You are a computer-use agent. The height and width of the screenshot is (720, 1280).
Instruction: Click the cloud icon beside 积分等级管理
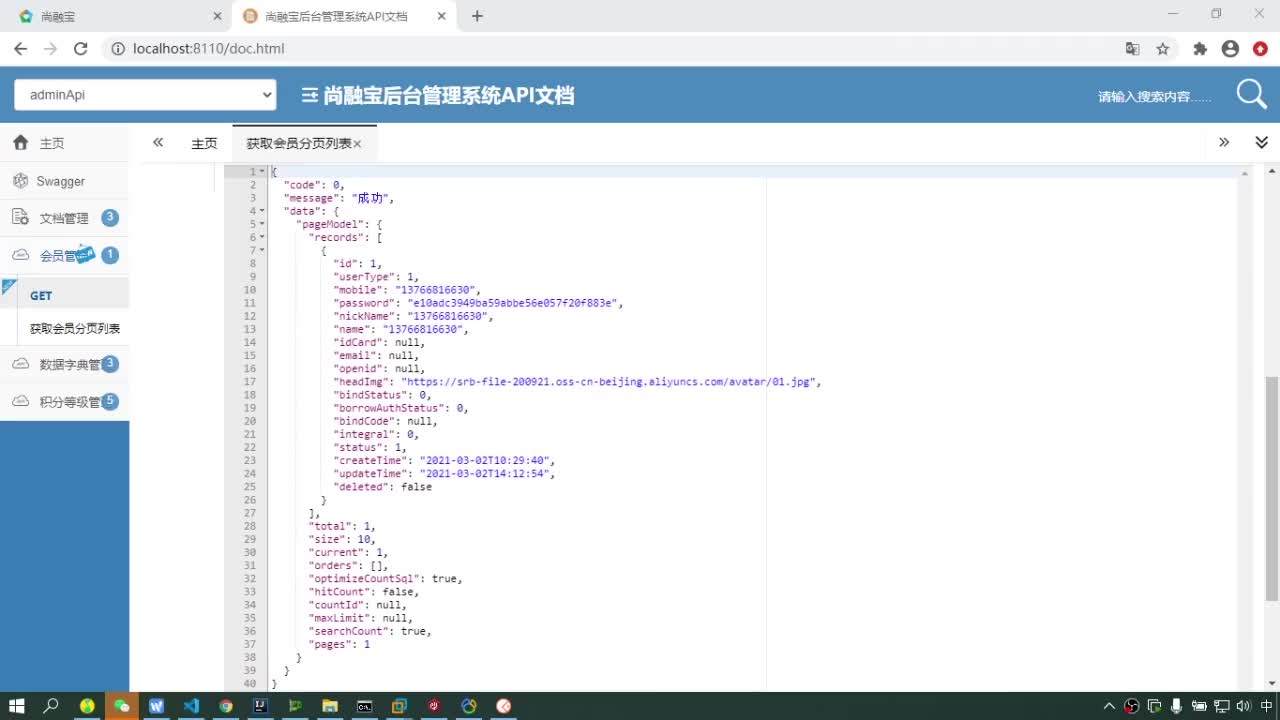point(20,401)
